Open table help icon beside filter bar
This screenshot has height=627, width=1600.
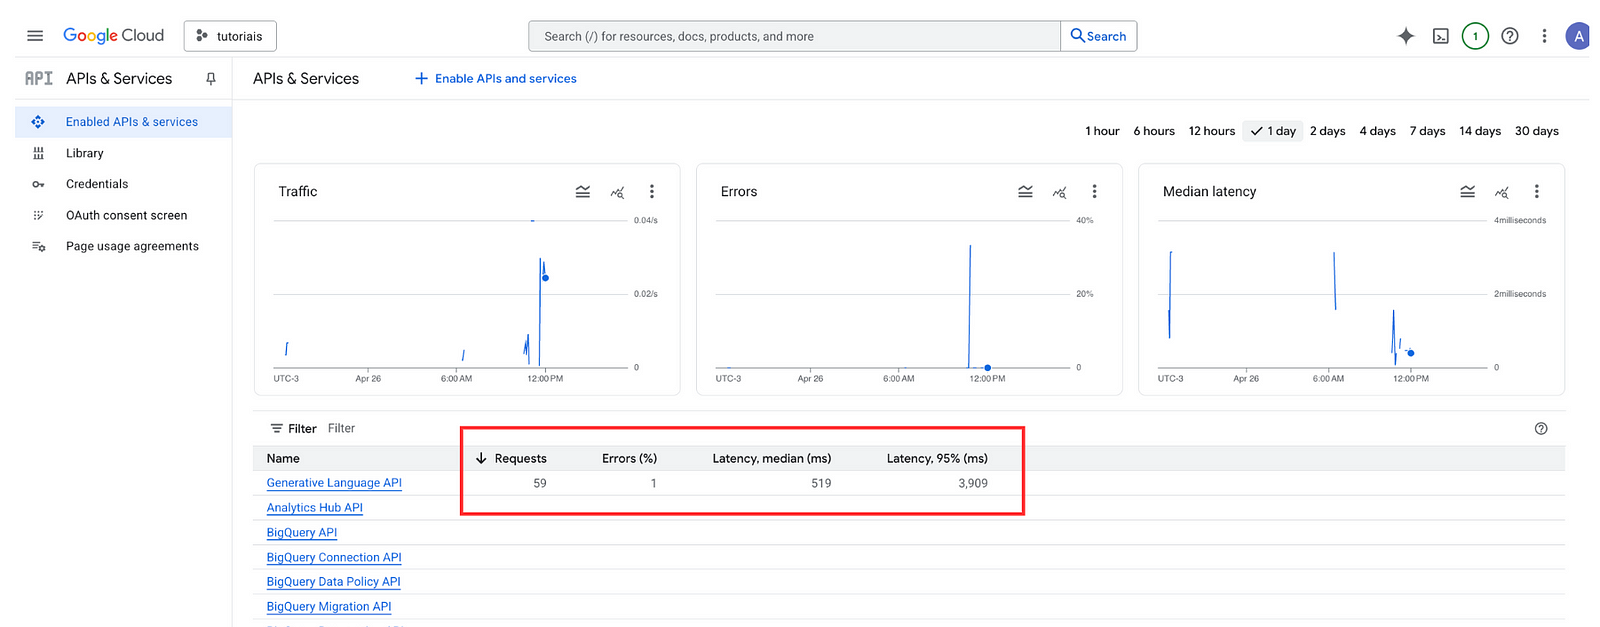1540,429
